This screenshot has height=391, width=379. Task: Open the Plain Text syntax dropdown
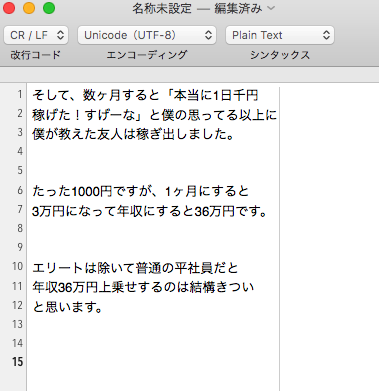(280, 35)
